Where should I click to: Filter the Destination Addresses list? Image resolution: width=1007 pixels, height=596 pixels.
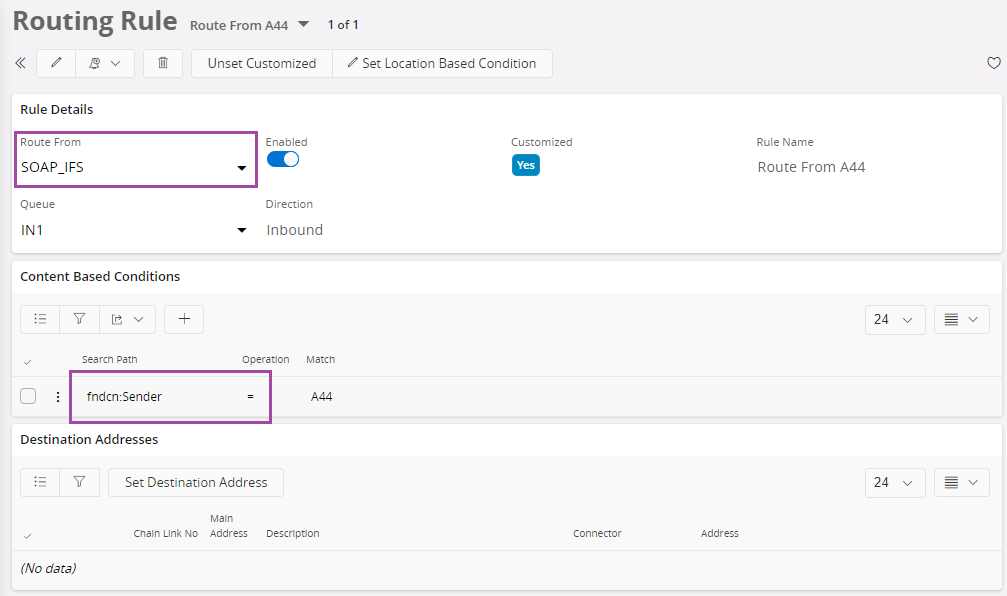click(79, 482)
